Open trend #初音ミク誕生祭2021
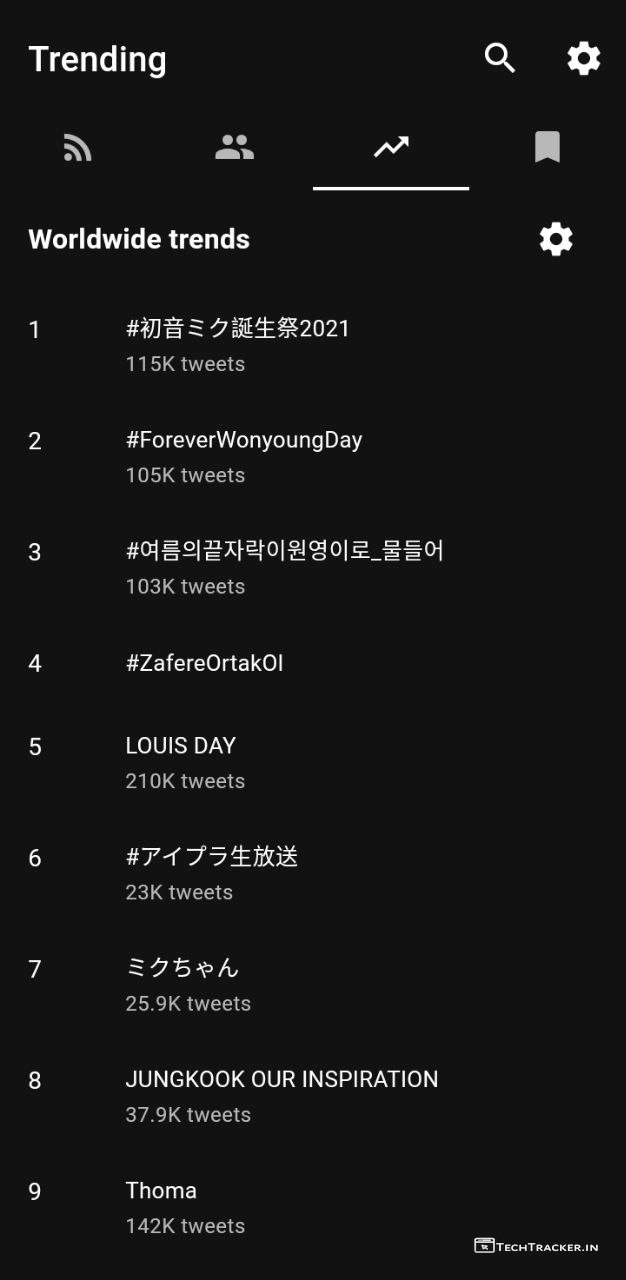The width and height of the screenshot is (626, 1280). tap(238, 329)
